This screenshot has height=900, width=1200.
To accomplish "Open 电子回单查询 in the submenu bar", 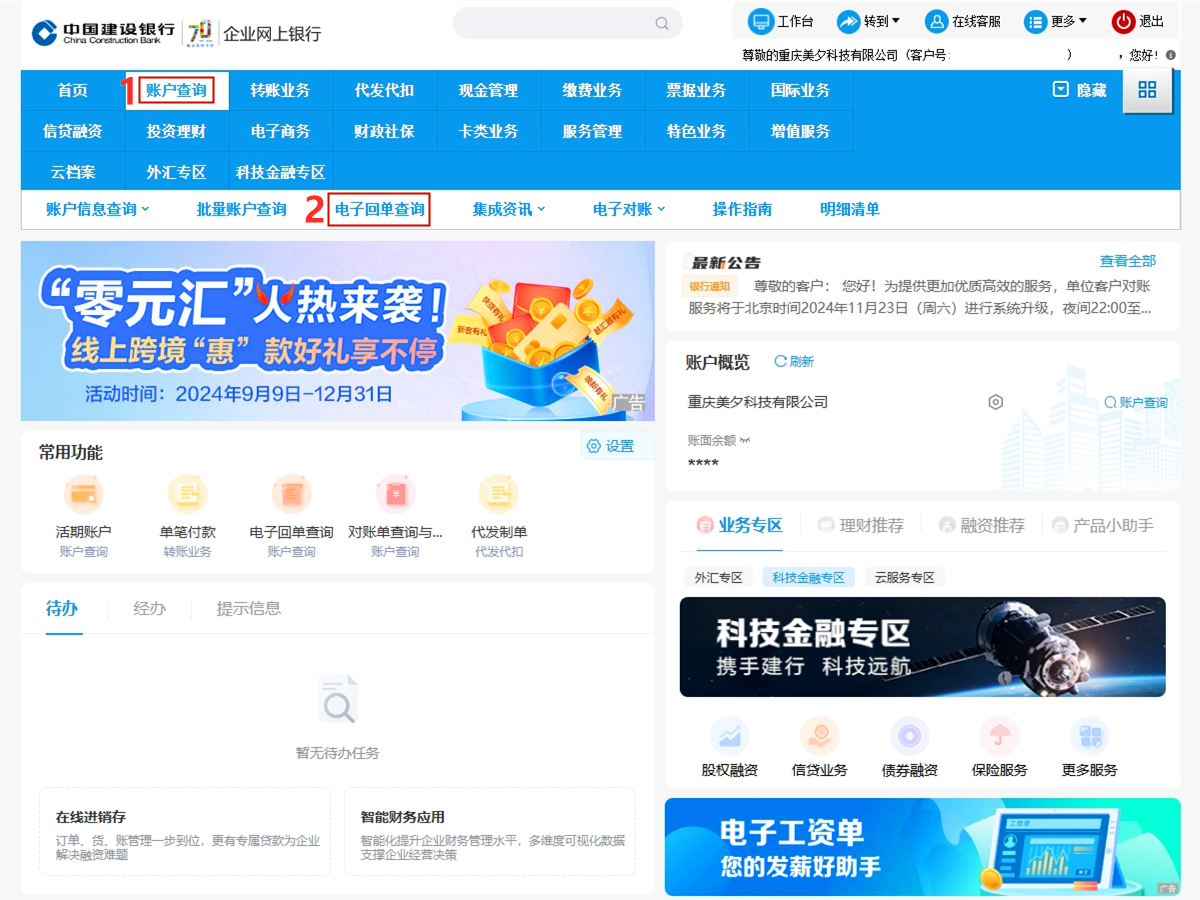I will tap(380, 209).
